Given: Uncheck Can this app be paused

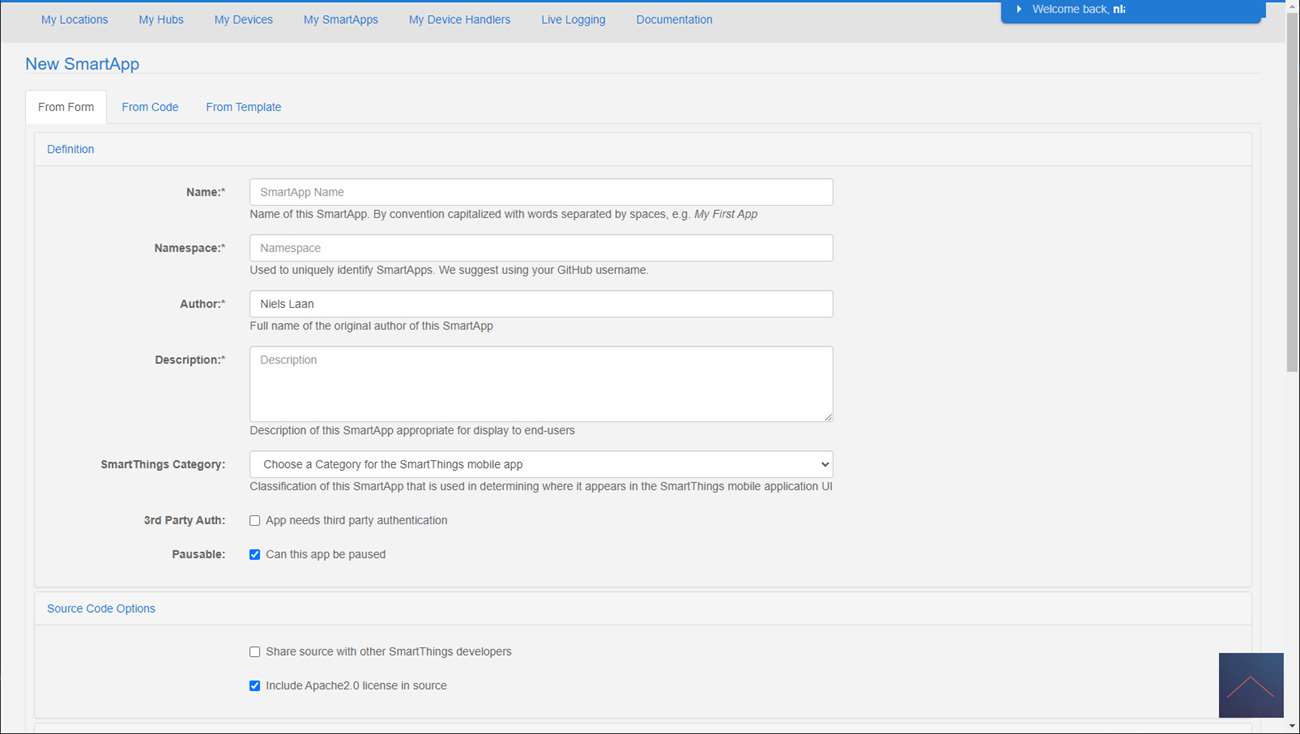Looking at the screenshot, I should (x=255, y=555).
